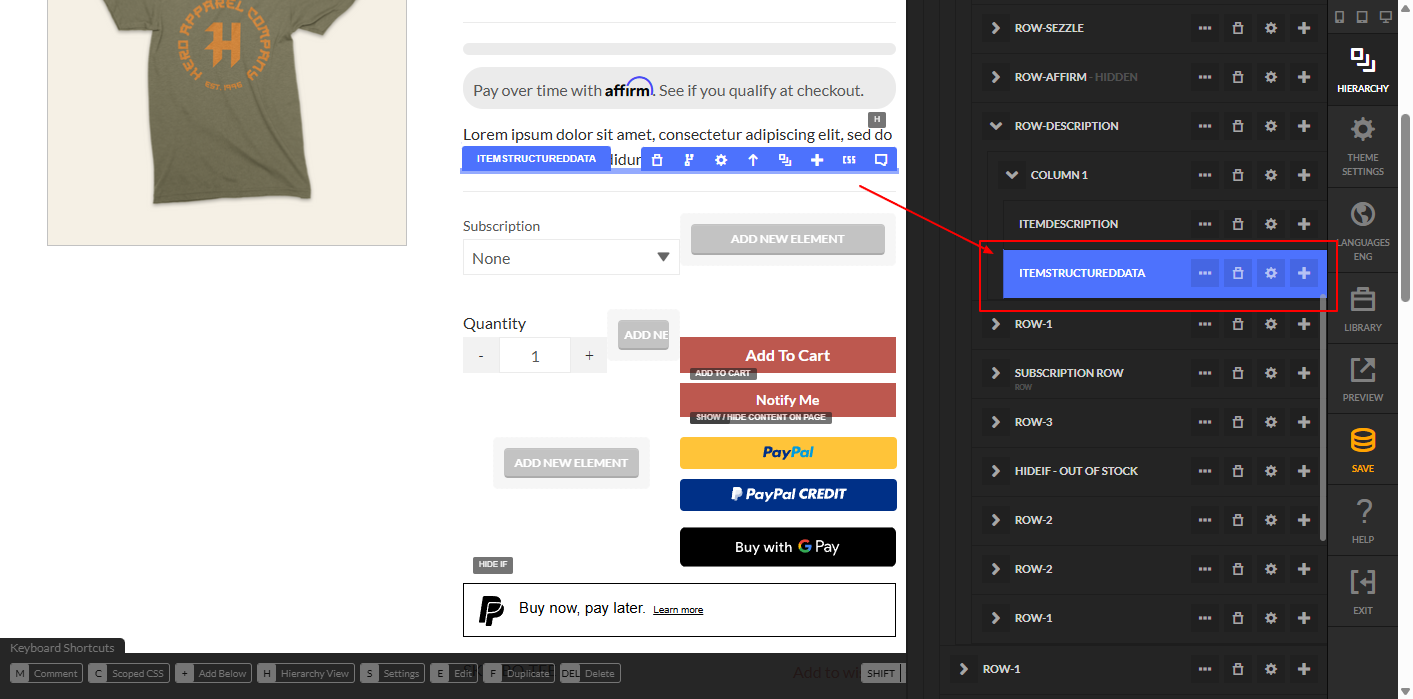Open settings gear for the selected ITEMSTRUCTUREDDATA row
Screen dimensions: 1413x699
coord(1271,273)
